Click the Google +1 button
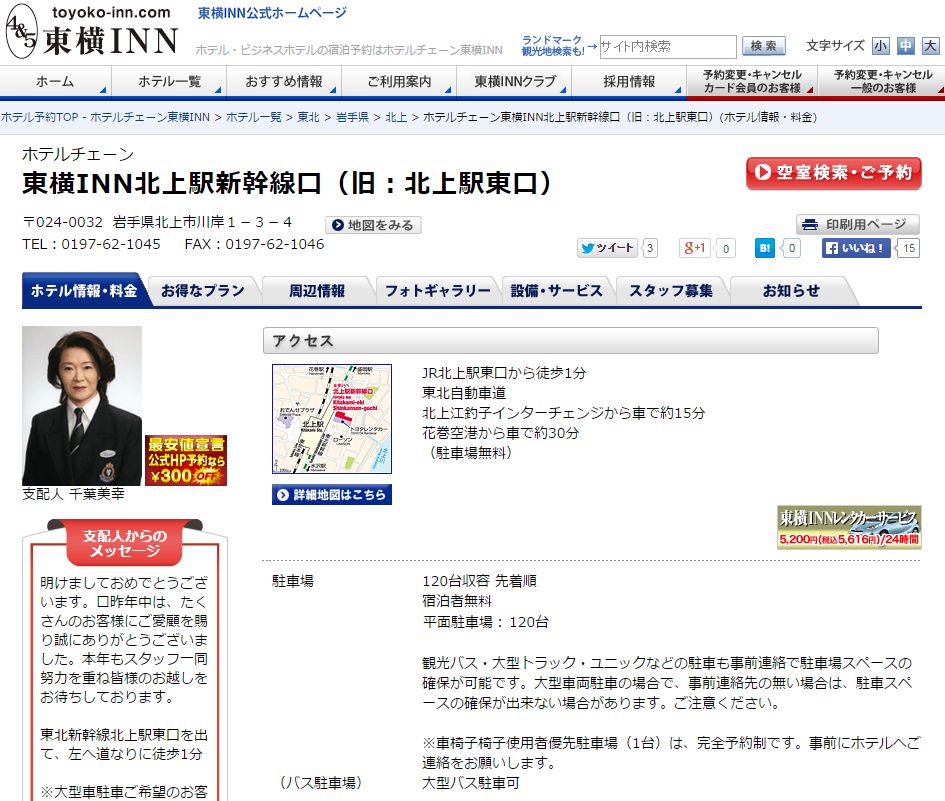 pyautogui.click(x=694, y=248)
